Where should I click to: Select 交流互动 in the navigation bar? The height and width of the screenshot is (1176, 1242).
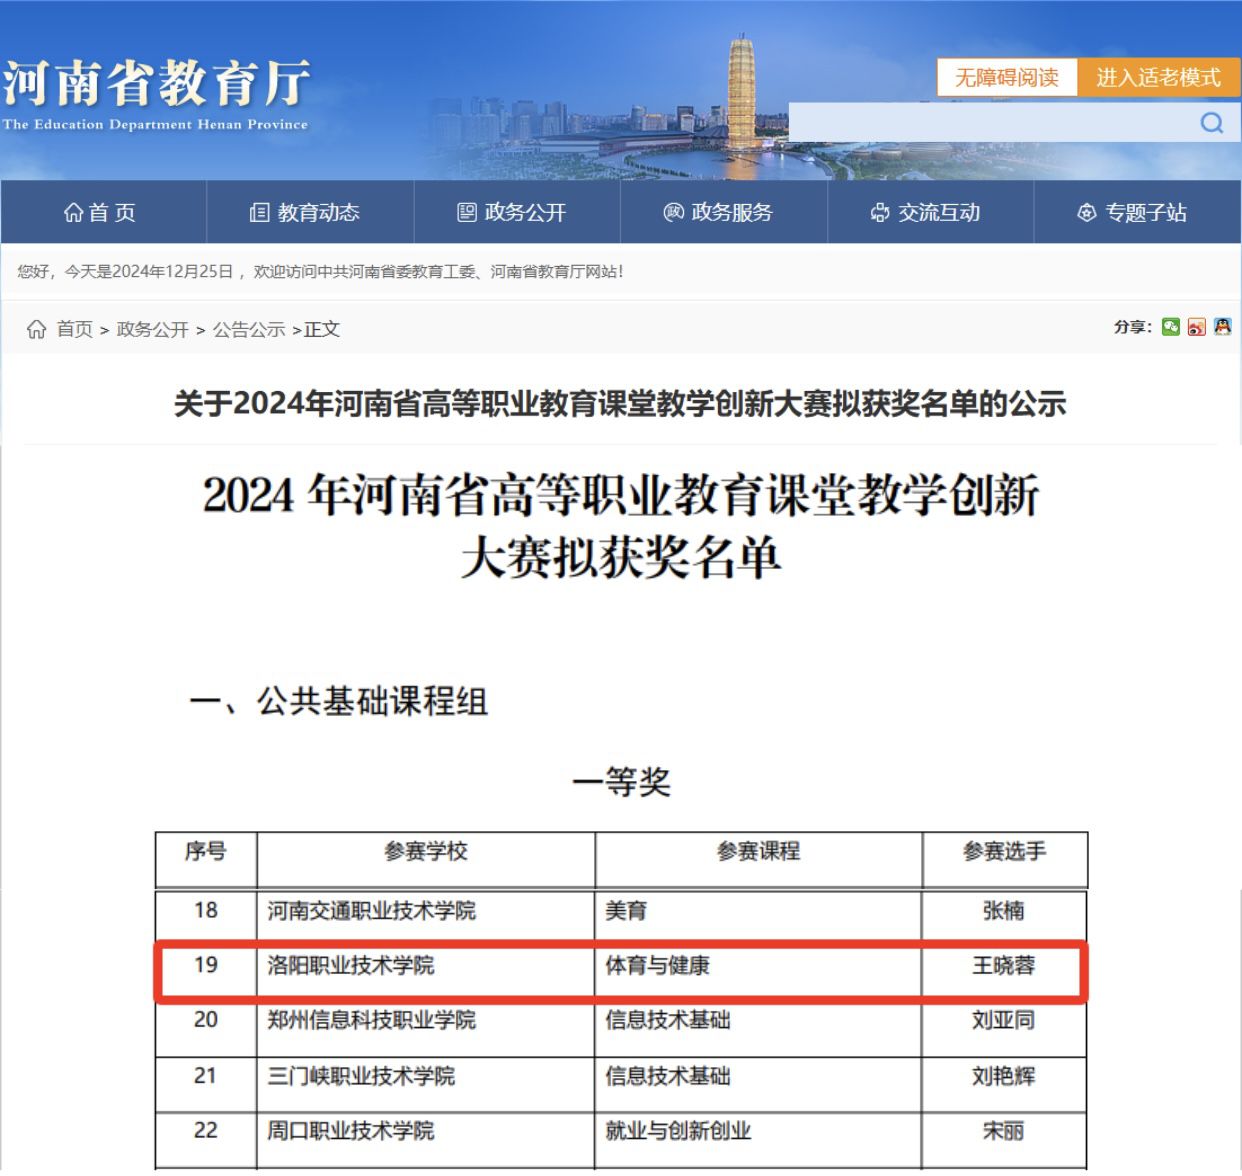click(x=926, y=212)
